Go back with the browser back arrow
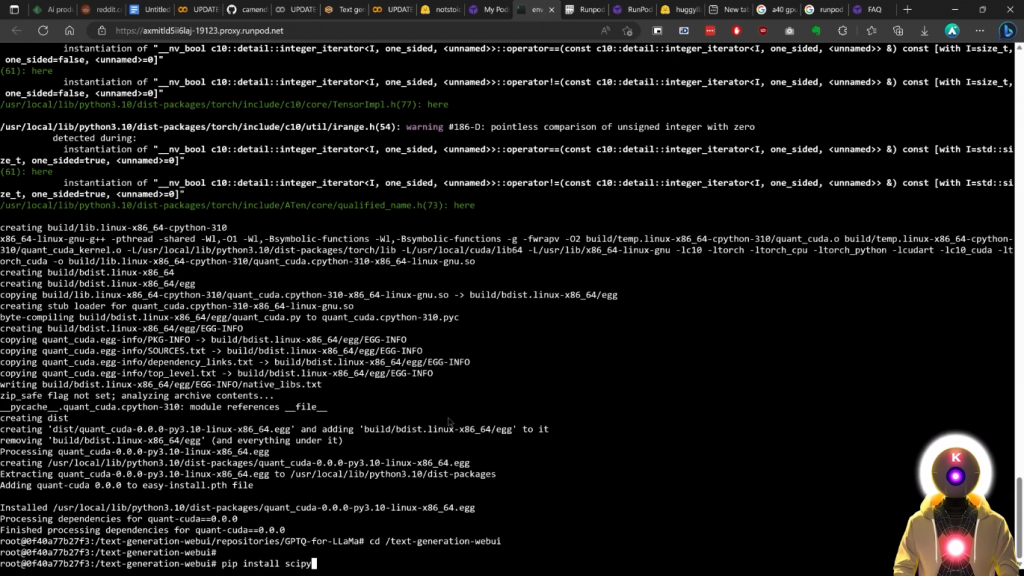The width and height of the screenshot is (1024, 576). pyautogui.click(x=17, y=31)
